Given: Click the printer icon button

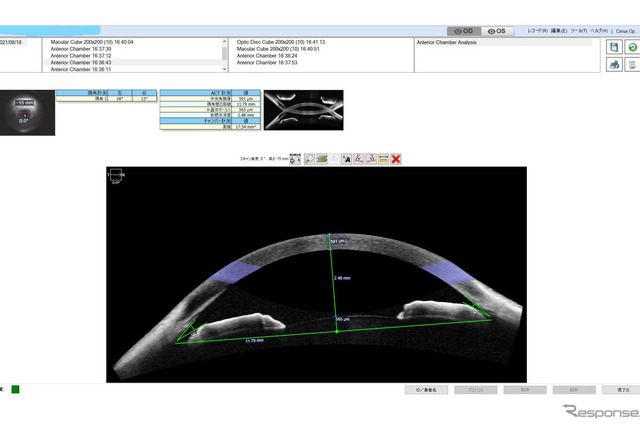Looking at the screenshot, I should (x=614, y=64).
